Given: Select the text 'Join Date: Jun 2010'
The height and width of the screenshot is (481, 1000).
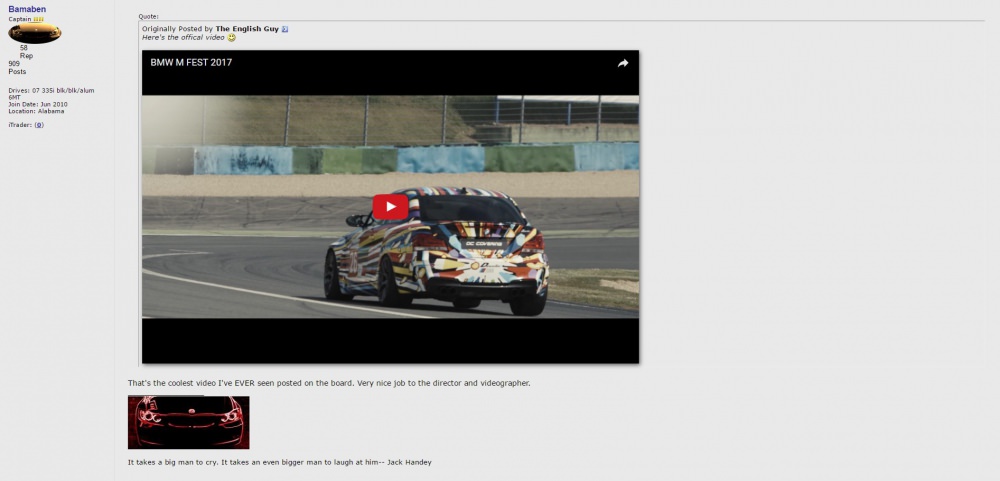Looking at the screenshot, I should [x=38, y=104].
